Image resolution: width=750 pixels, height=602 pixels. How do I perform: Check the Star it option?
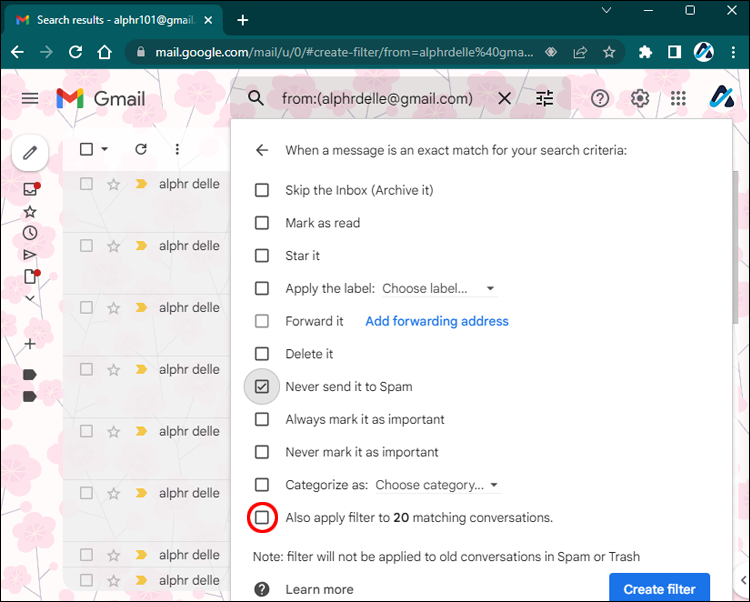[262, 256]
